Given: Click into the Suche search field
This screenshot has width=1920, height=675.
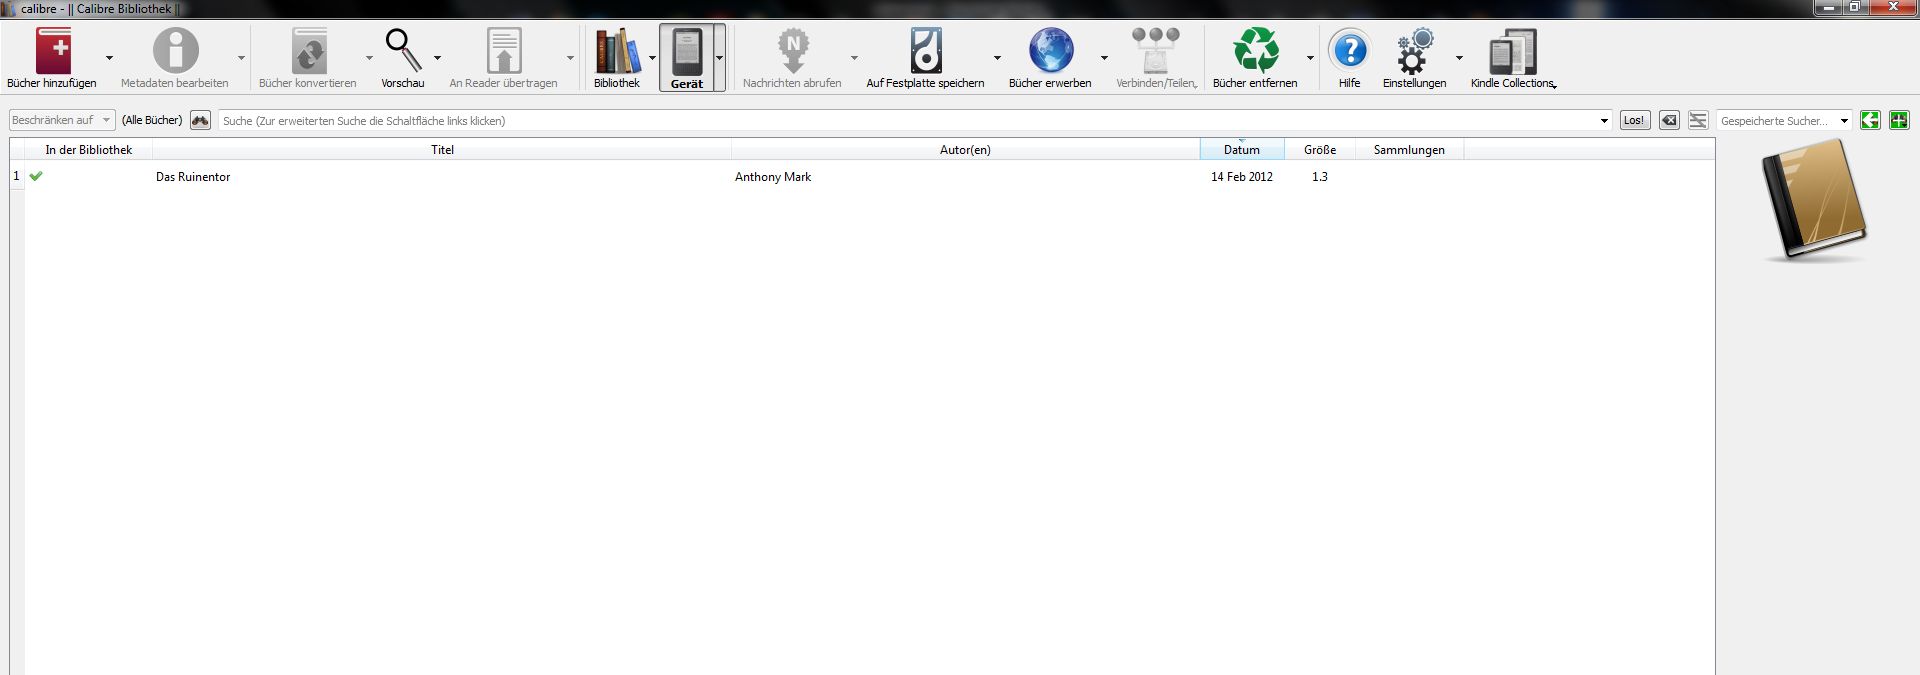Looking at the screenshot, I should point(907,121).
